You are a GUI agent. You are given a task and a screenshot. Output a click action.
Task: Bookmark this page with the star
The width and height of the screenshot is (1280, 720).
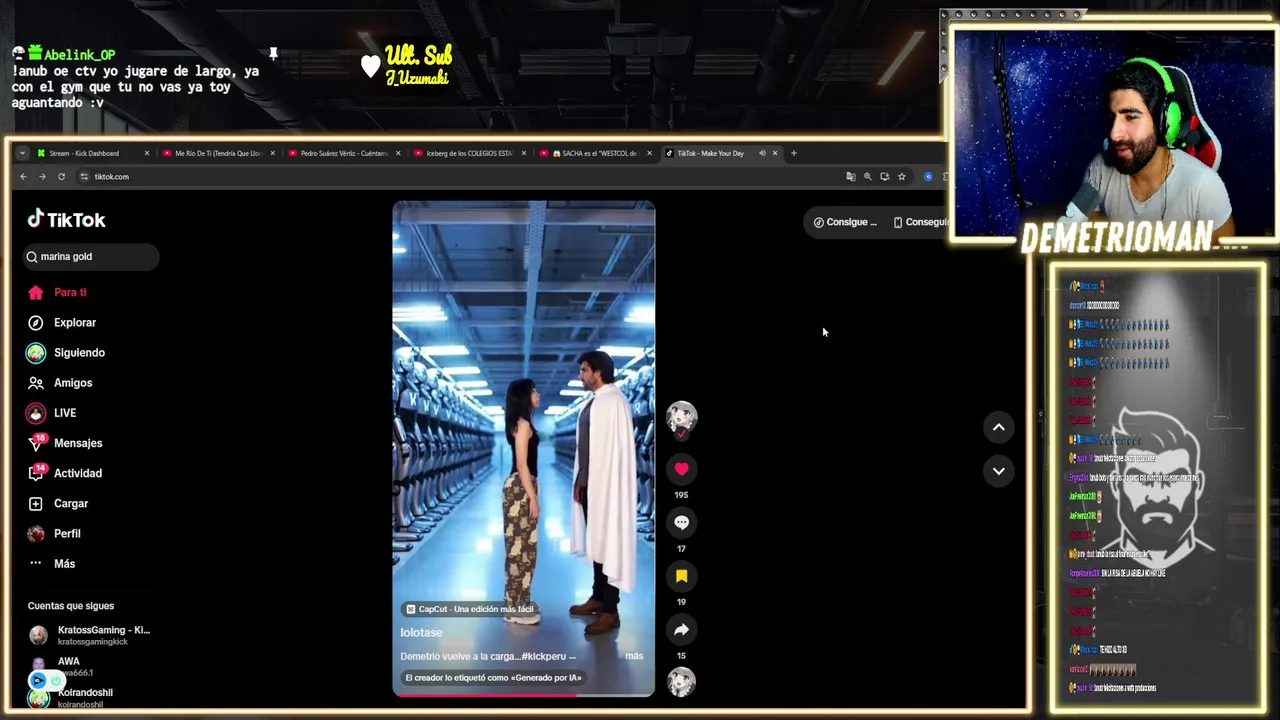pos(901,176)
